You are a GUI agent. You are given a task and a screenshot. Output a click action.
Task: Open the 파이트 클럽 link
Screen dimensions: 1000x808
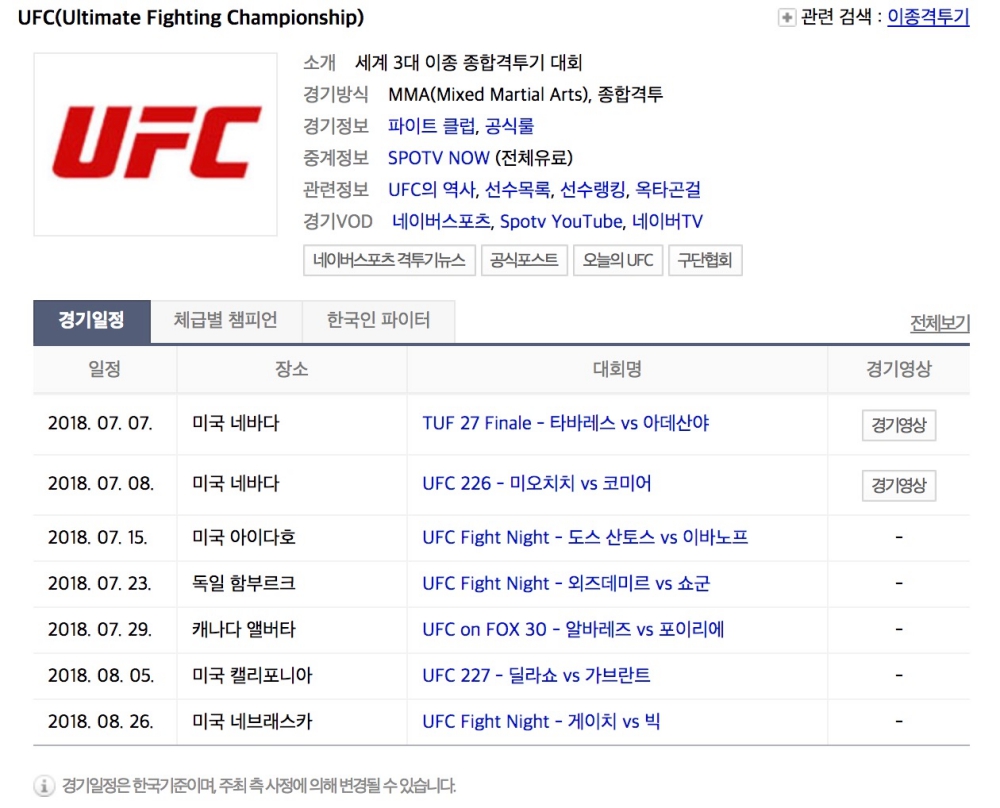[432, 126]
